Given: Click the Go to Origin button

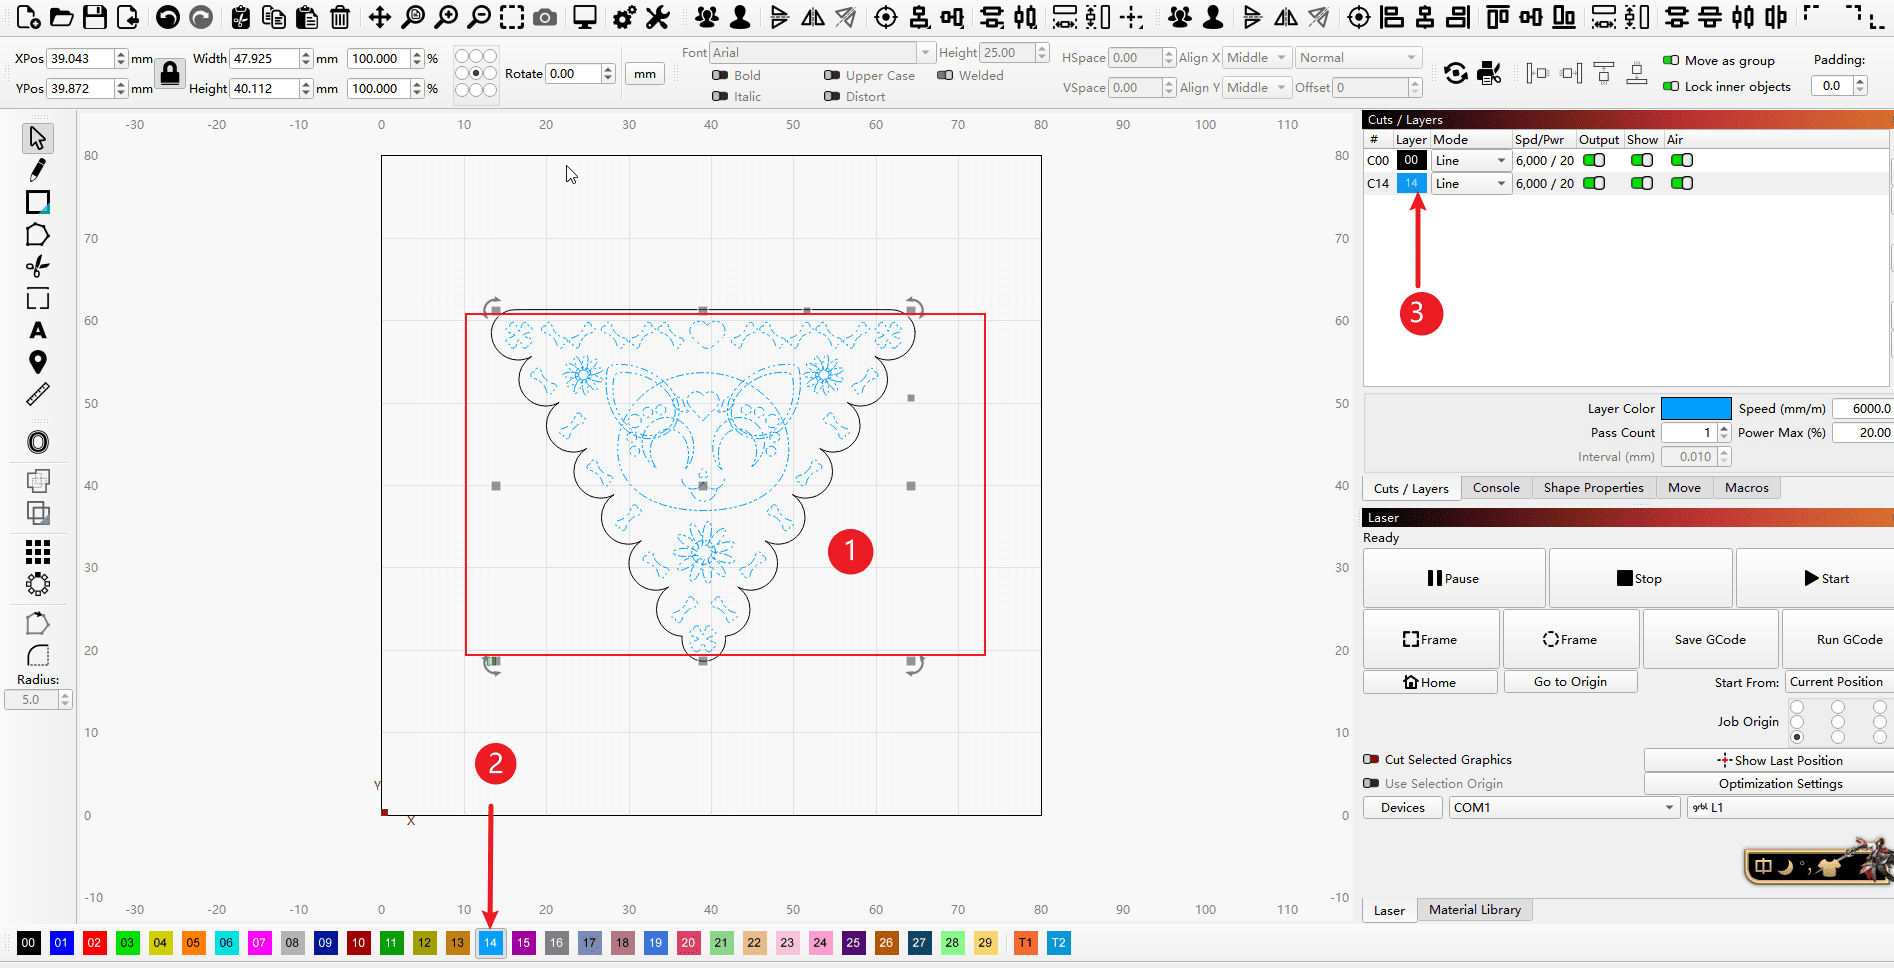Looking at the screenshot, I should [x=1570, y=682].
